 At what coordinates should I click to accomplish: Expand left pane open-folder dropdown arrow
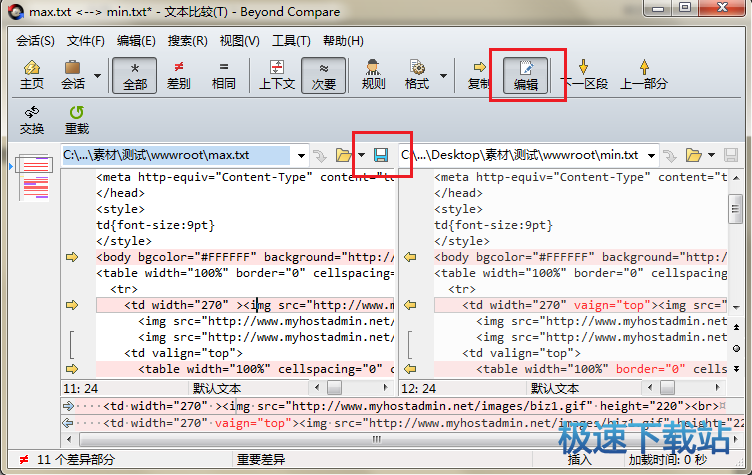pos(362,155)
